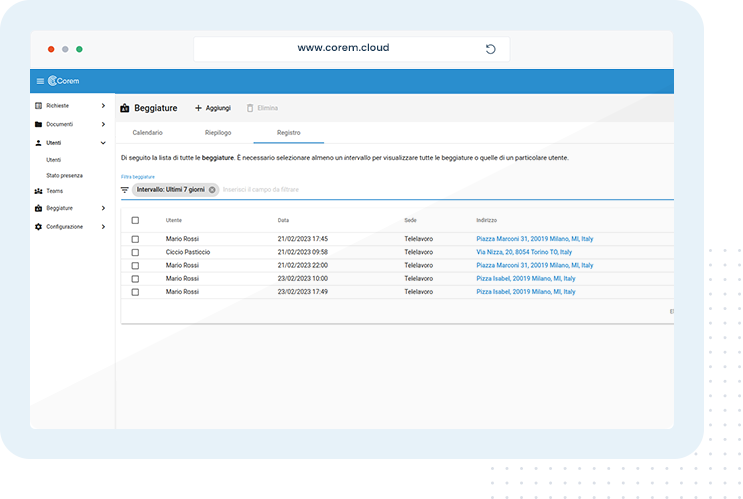Open the Via Nizza Torino address link
The height and width of the screenshot is (499, 743).
click(x=524, y=252)
